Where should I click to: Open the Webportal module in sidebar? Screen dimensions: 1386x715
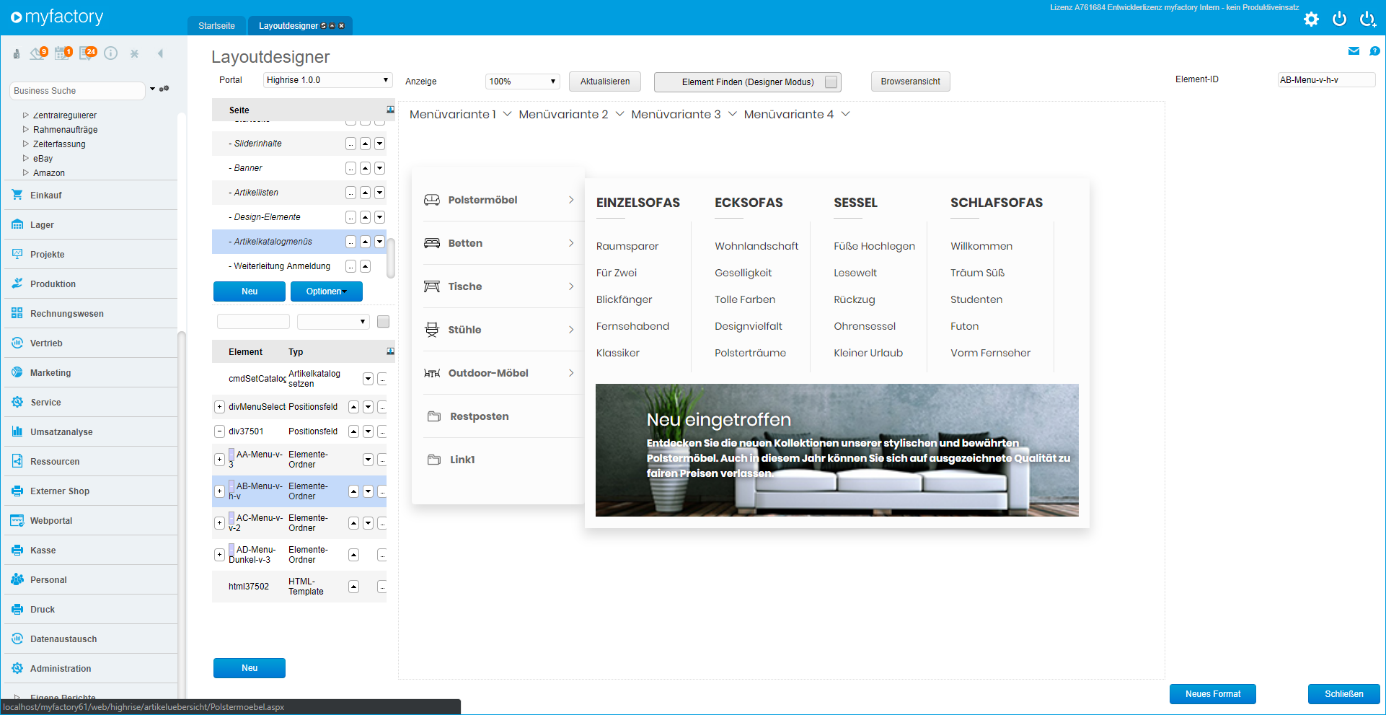[x=89, y=521]
